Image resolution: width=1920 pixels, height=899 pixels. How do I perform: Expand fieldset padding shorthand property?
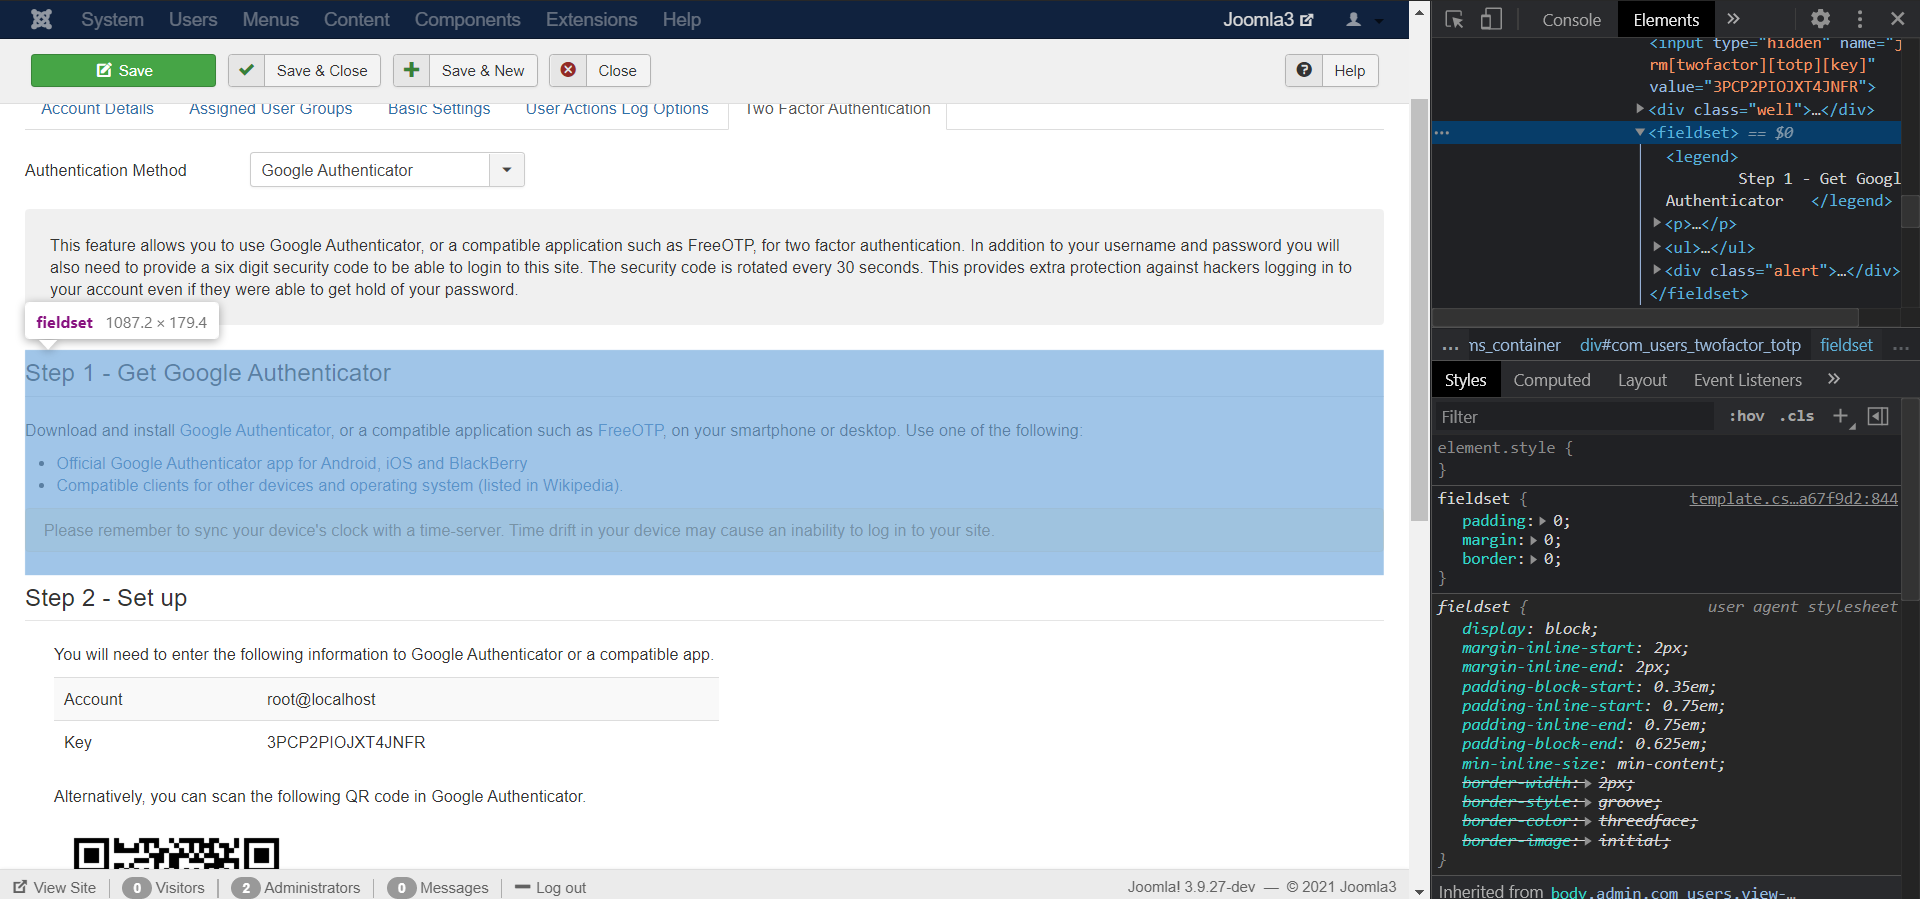coord(1542,521)
